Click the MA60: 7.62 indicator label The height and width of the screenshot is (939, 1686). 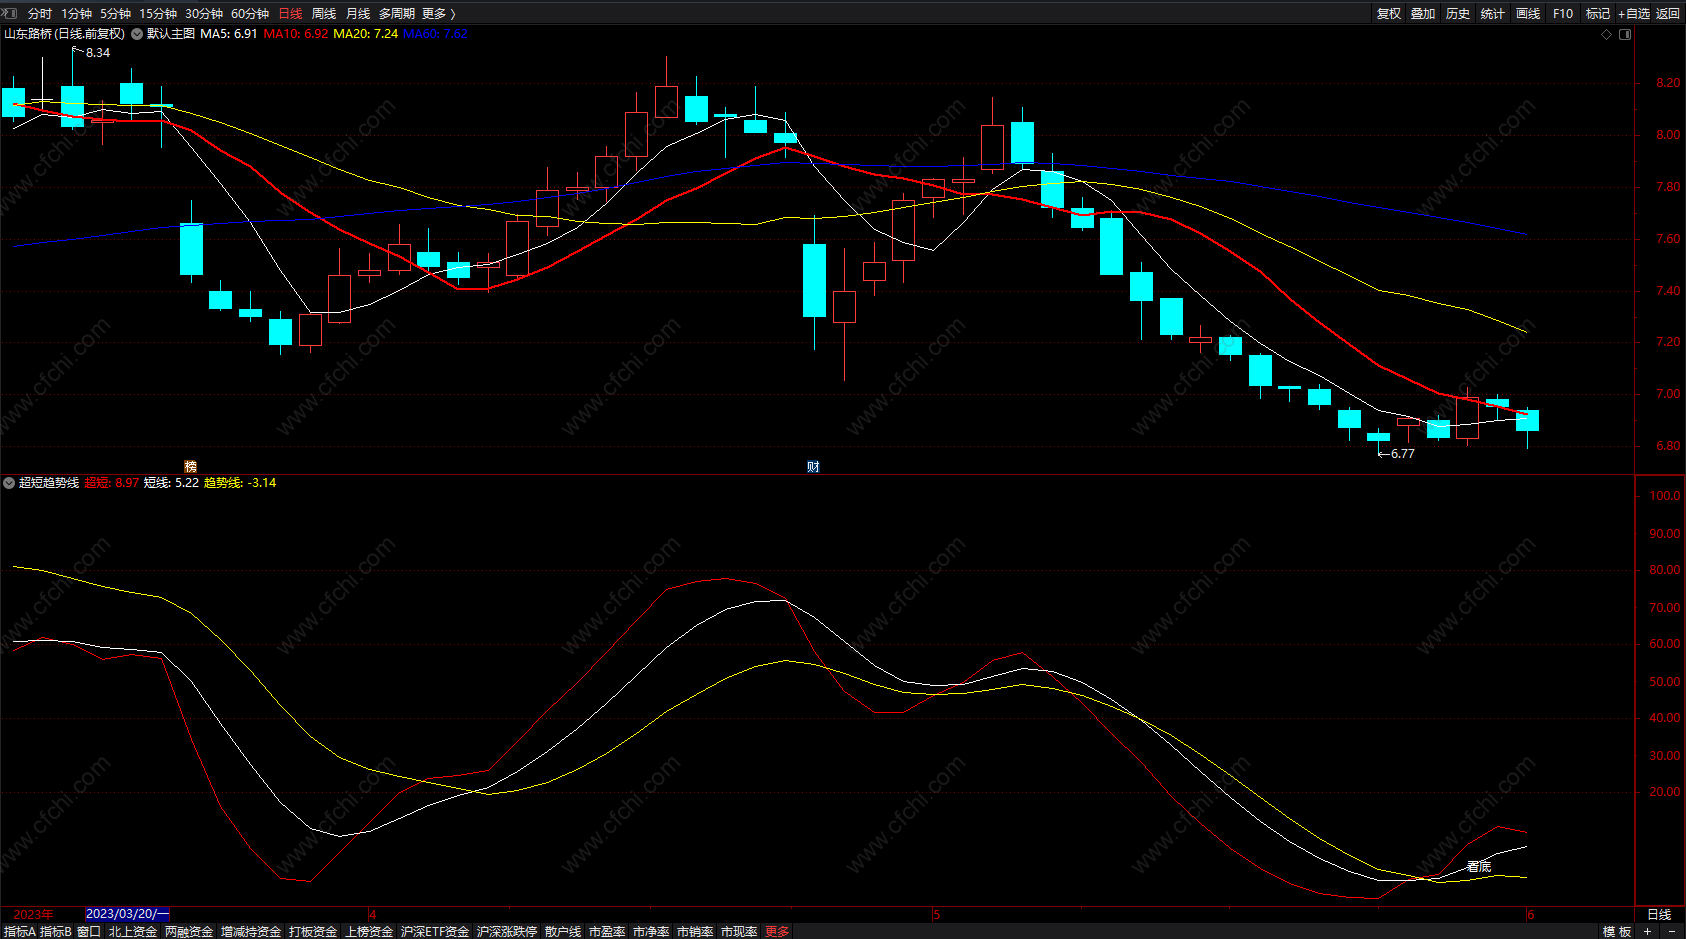point(435,34)
